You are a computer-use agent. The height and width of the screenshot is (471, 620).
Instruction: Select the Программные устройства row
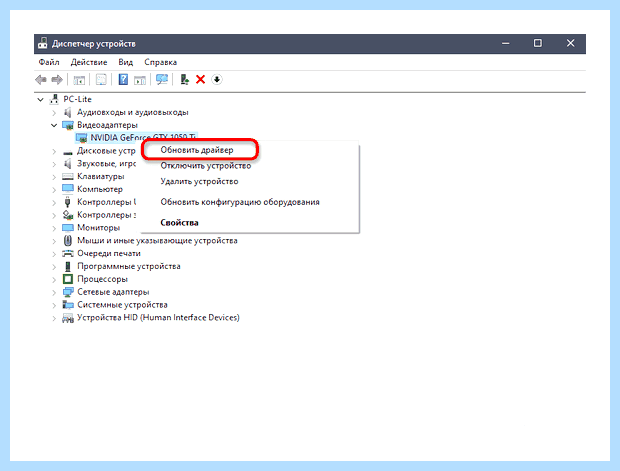(x=129, y=266)
